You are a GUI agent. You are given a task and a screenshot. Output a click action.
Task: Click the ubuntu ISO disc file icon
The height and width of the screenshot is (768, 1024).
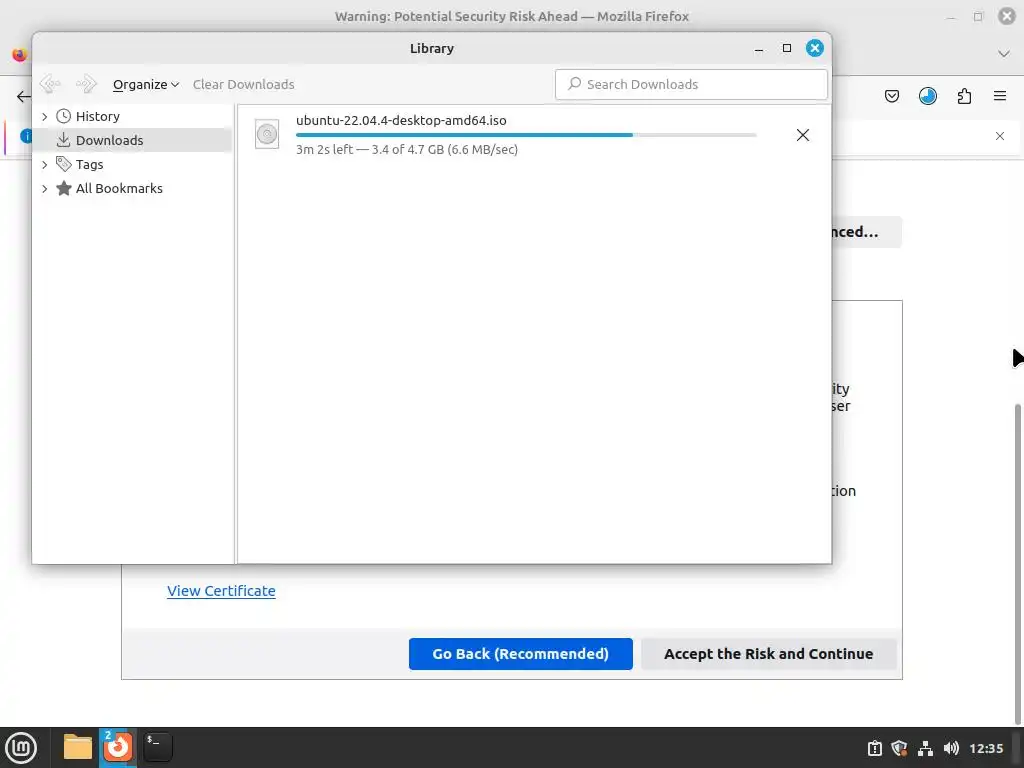click(266, 134)
